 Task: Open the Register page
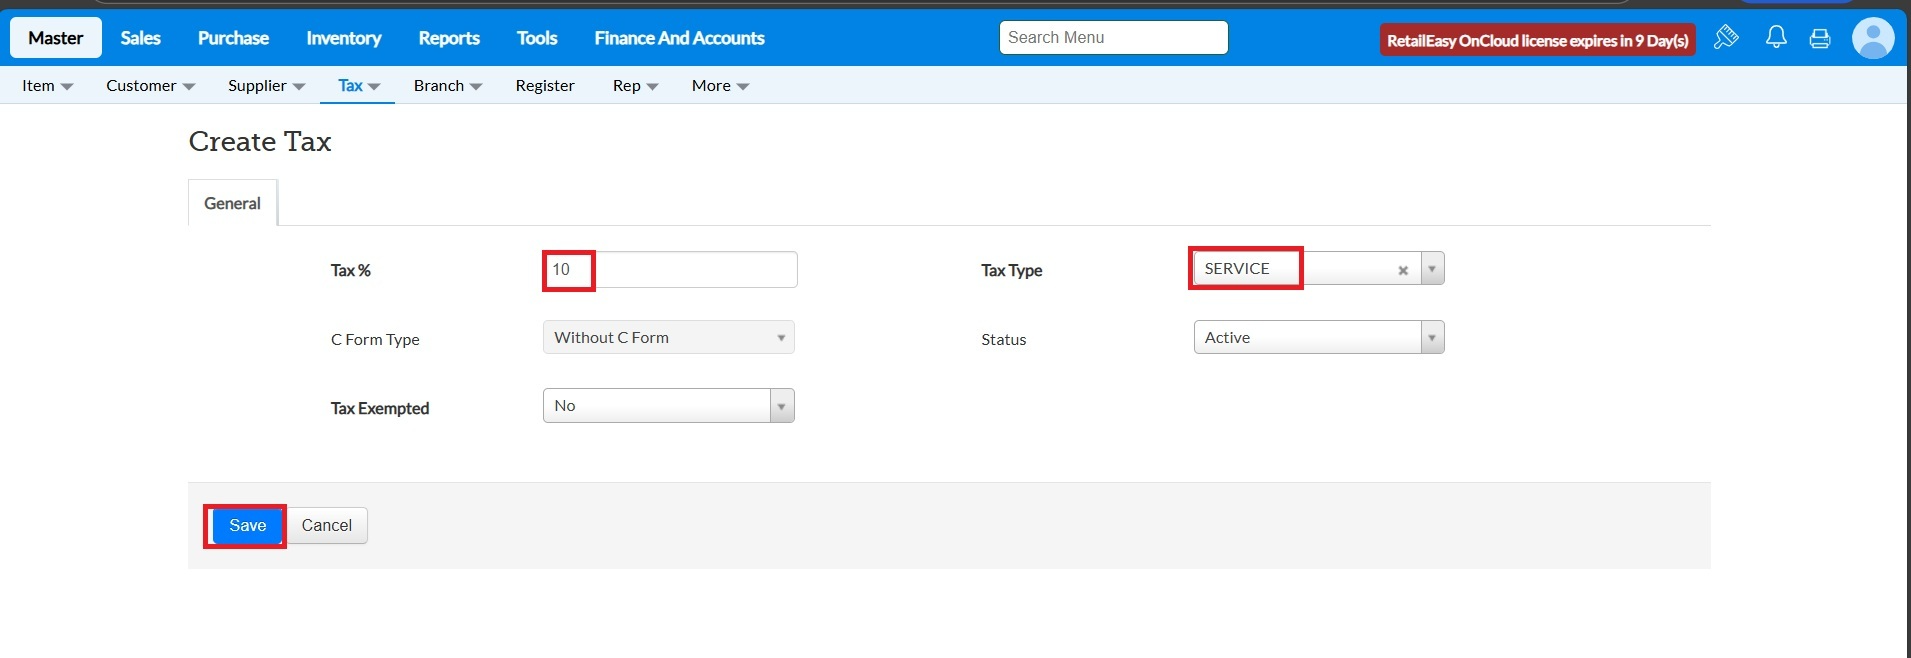pos(545,86)
